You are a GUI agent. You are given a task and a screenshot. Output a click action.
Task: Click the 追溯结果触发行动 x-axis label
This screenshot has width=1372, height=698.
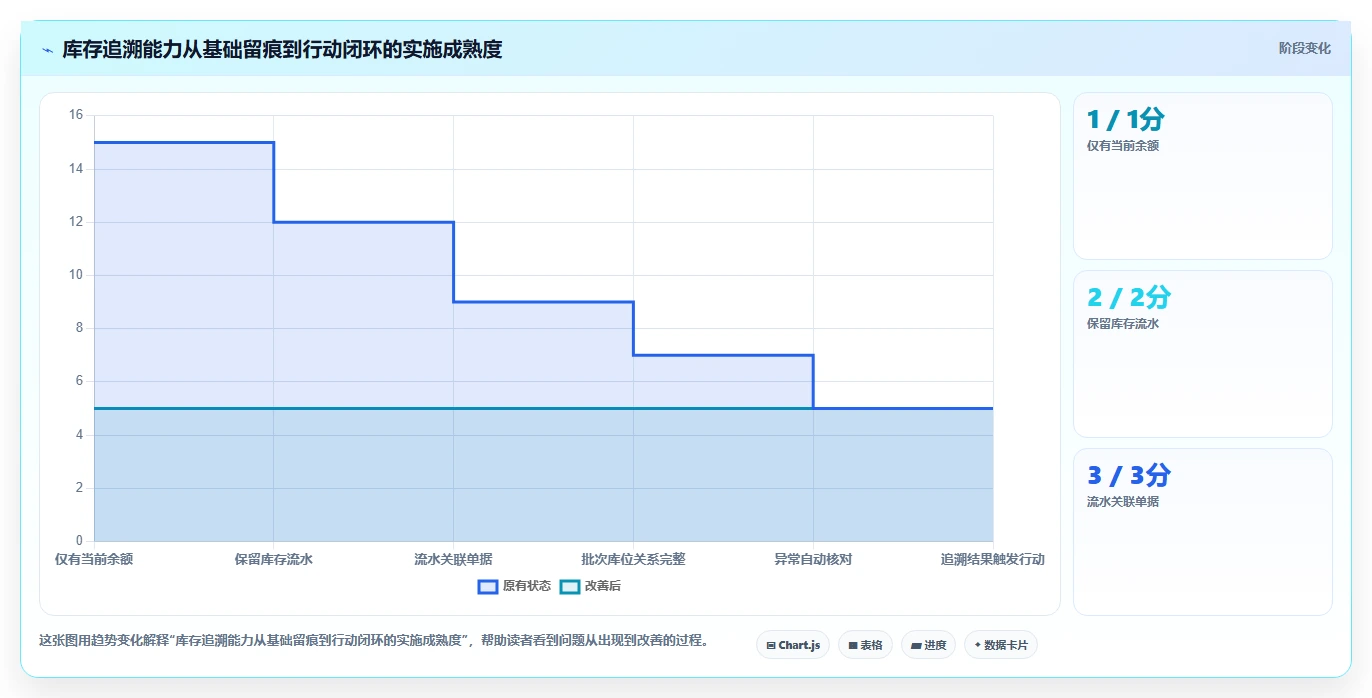tap(993, 559)
